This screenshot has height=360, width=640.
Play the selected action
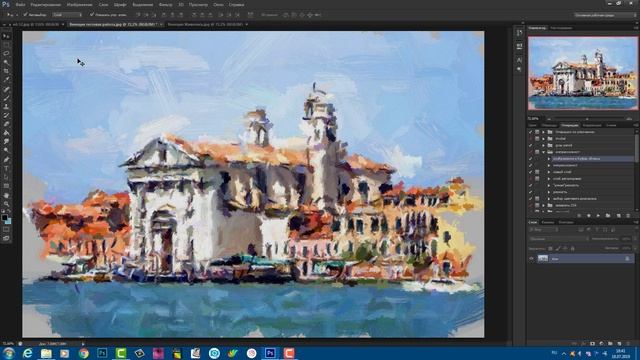(x=598, y=216)
